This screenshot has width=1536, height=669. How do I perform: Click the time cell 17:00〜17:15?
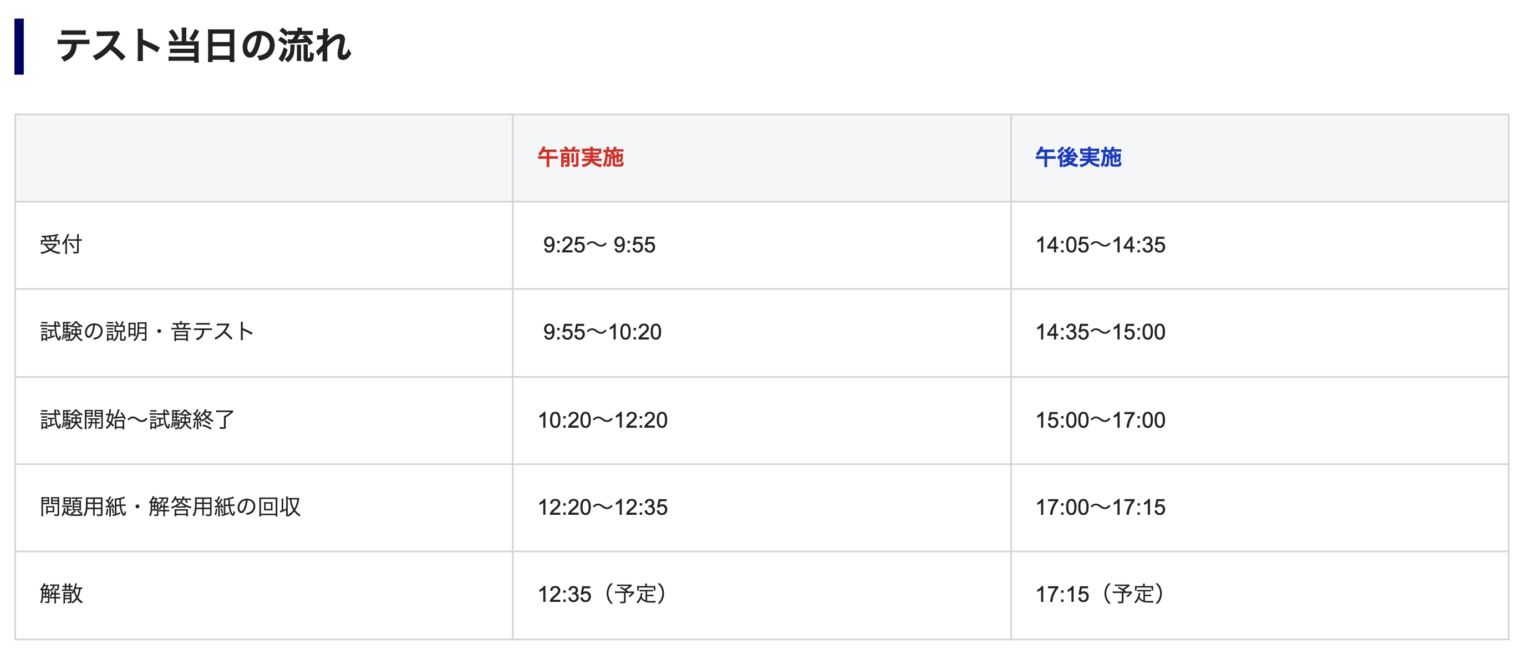1100,507
